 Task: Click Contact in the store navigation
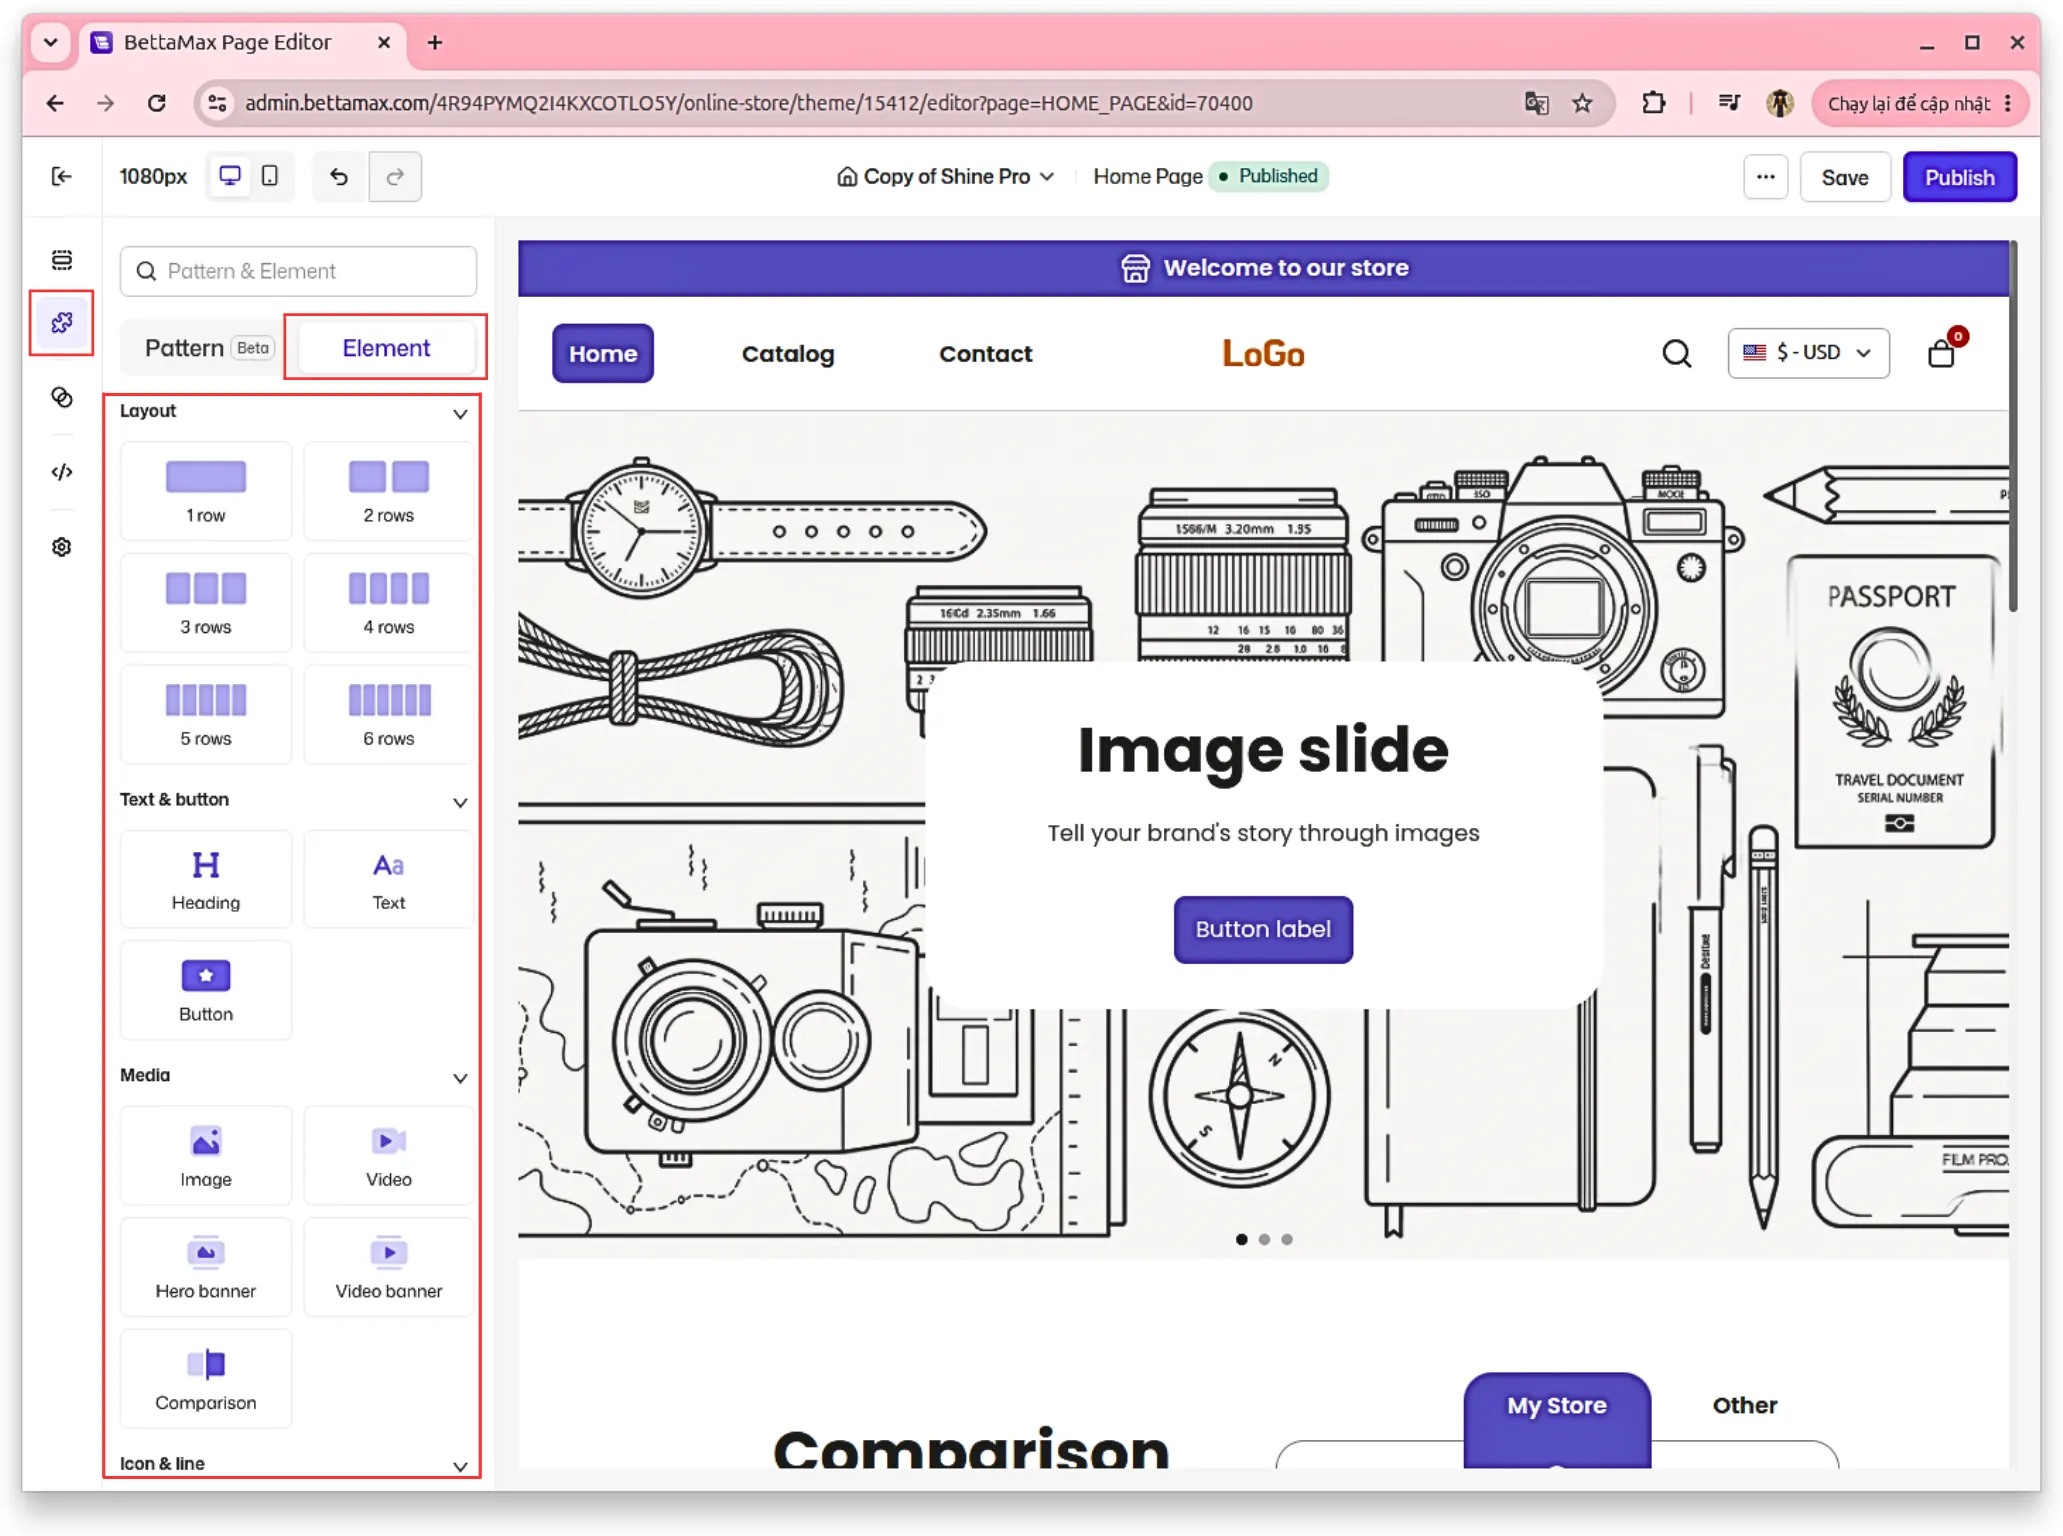click(985, 354)
